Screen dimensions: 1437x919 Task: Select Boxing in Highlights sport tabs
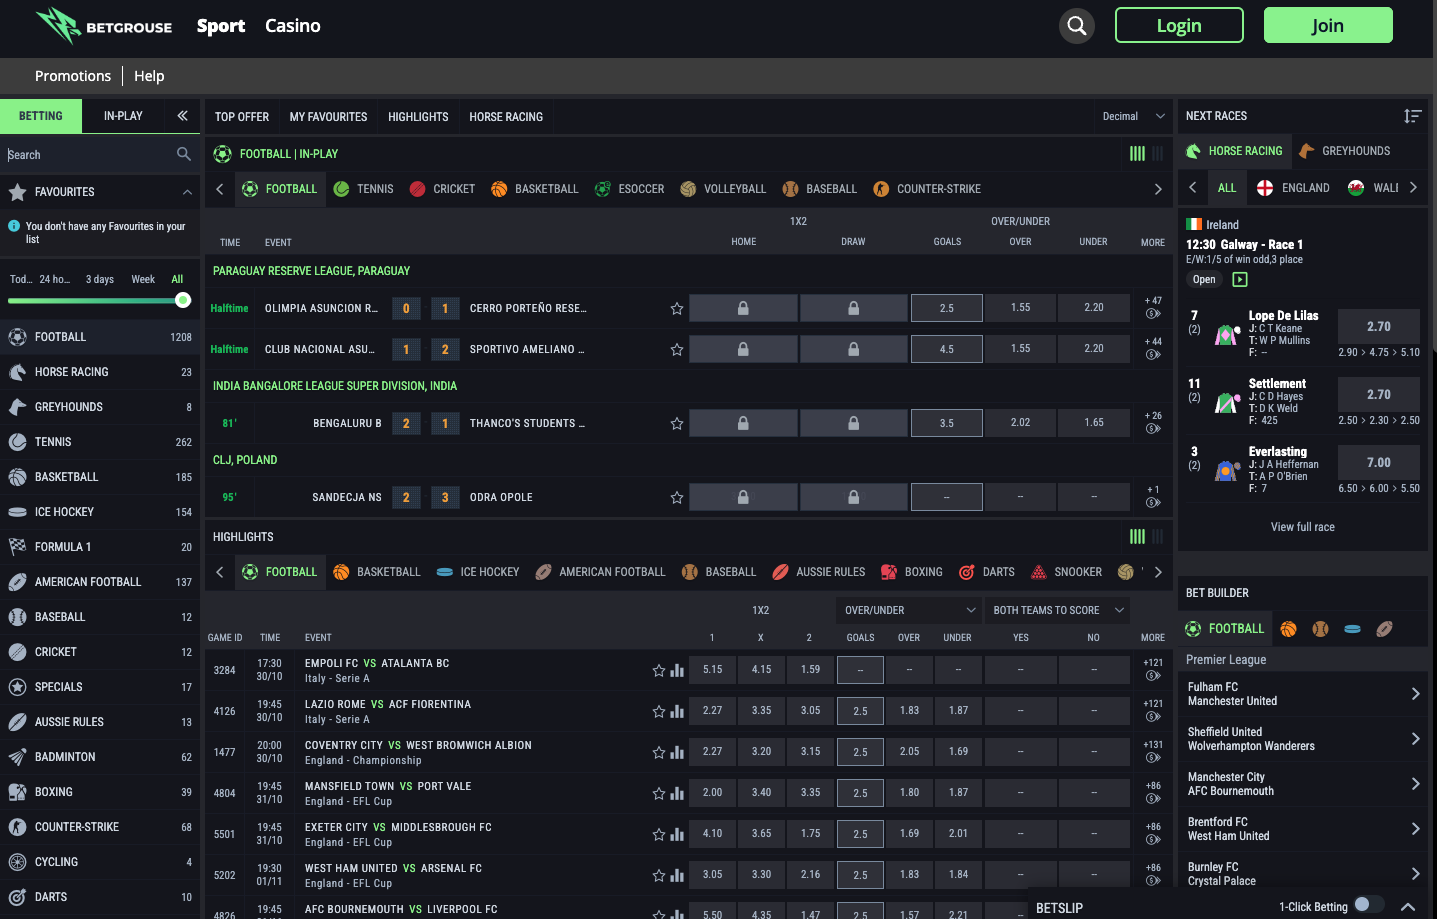click(911, 572)
